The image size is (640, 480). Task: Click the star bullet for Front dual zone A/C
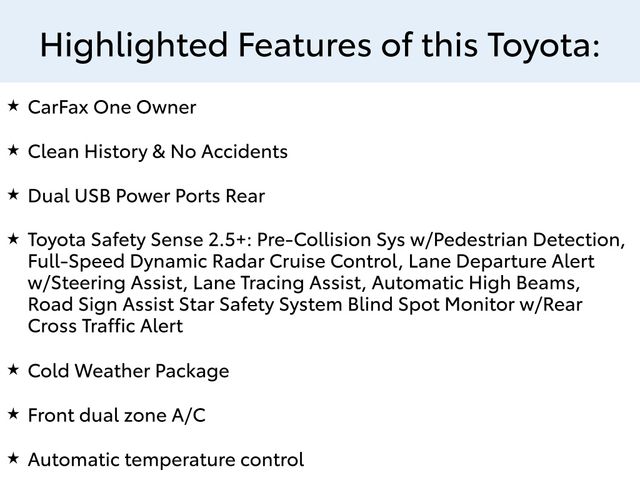(x=12, y=413)
